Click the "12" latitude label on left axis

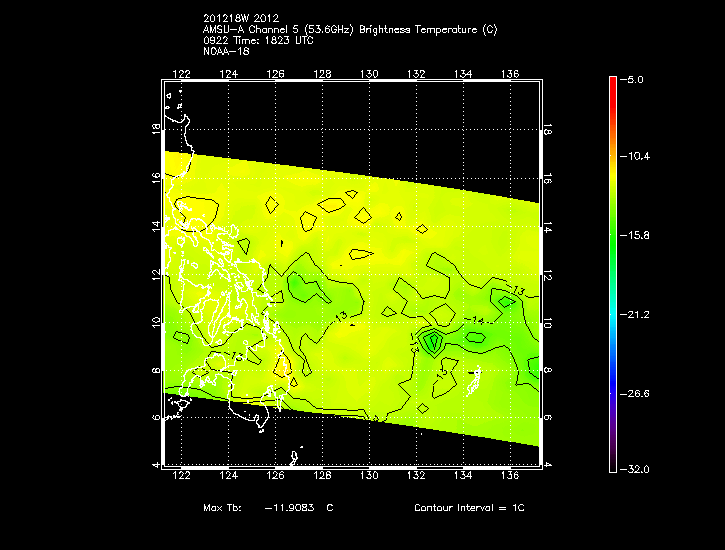(156, 274)
